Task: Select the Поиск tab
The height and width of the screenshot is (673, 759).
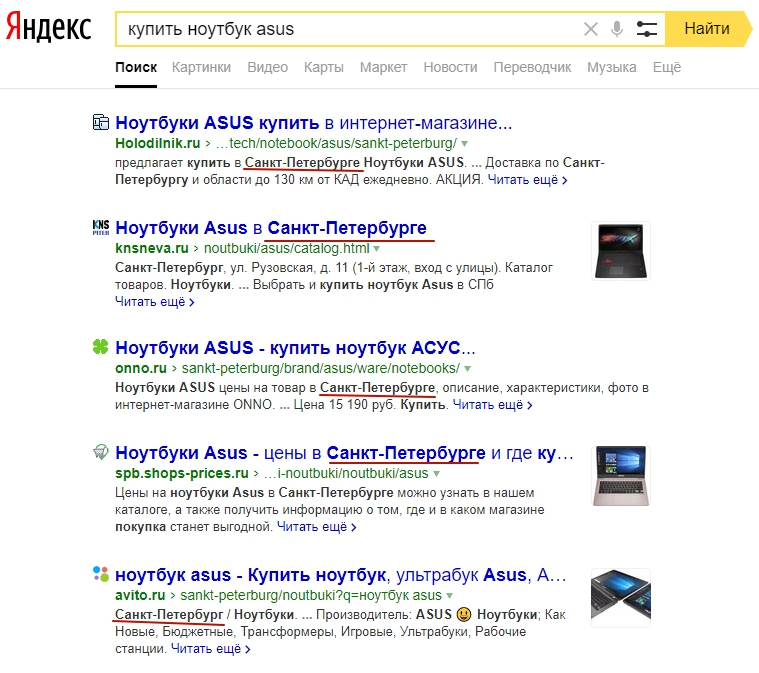Action: [136, 67]
